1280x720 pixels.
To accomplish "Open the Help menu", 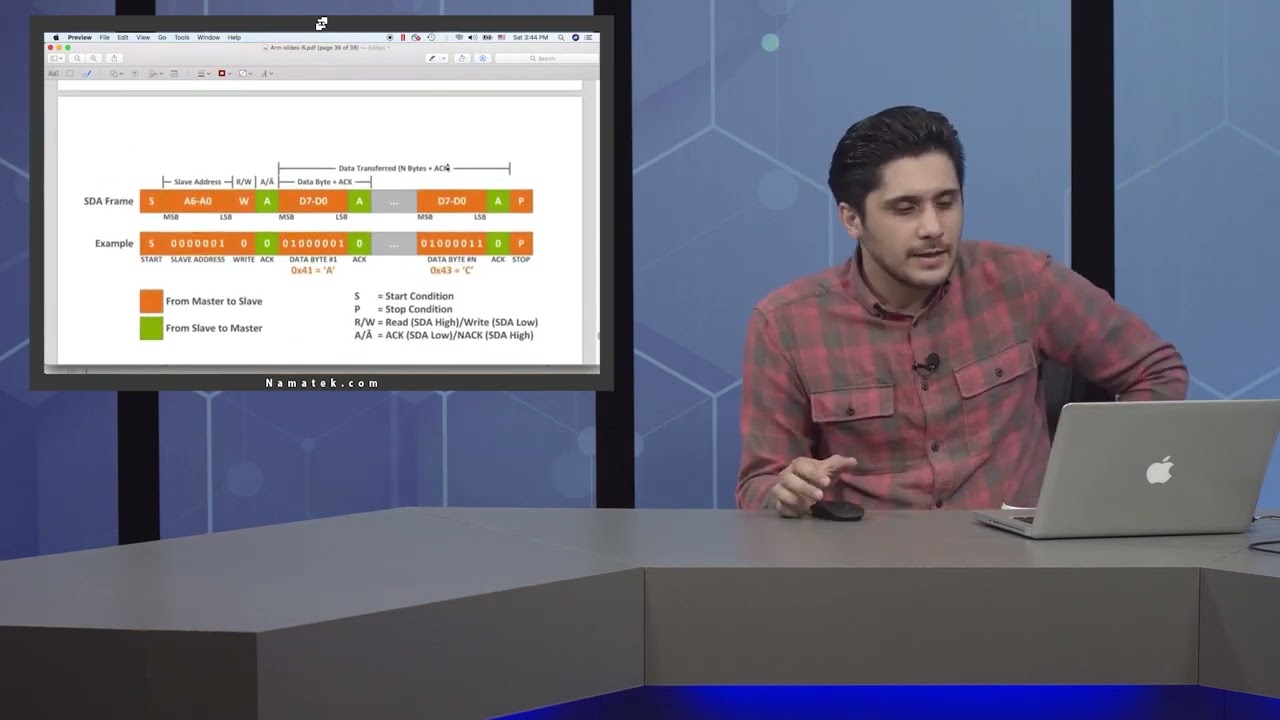I will [234, 37].
